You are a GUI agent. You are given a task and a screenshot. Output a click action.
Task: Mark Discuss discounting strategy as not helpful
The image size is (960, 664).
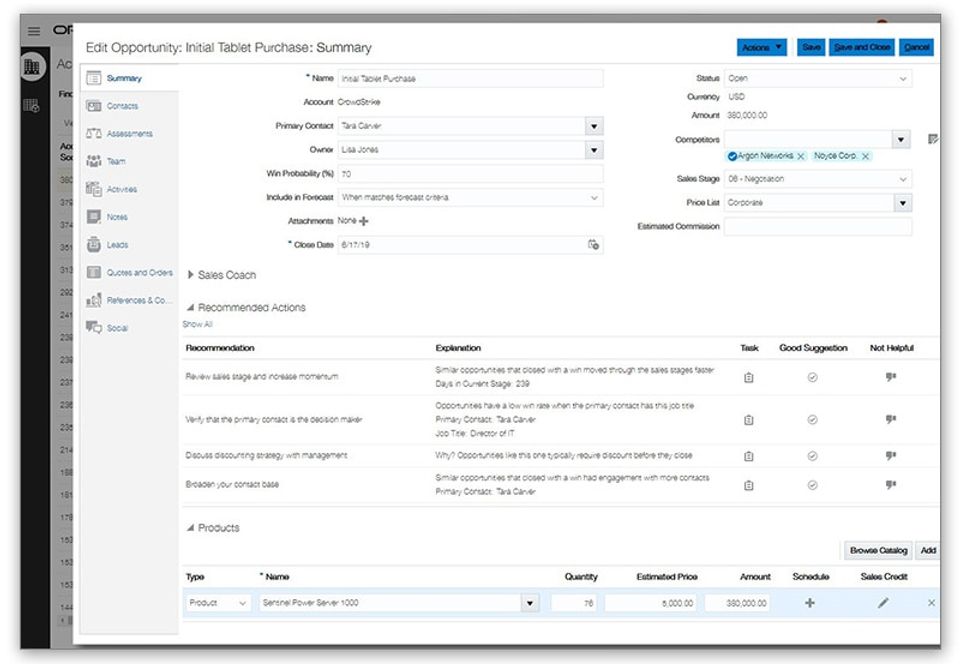click(891, 455)
